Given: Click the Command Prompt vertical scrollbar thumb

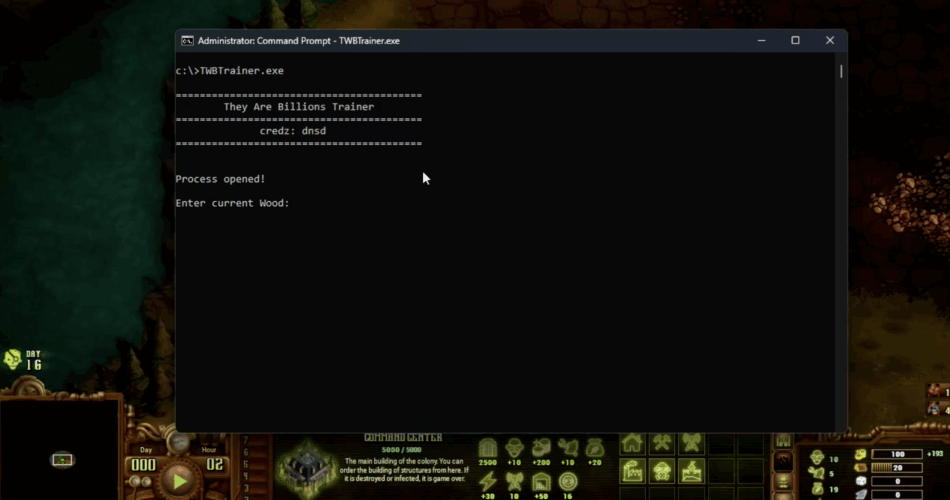Looking at the screenshot, I should [x=841, y=72].
